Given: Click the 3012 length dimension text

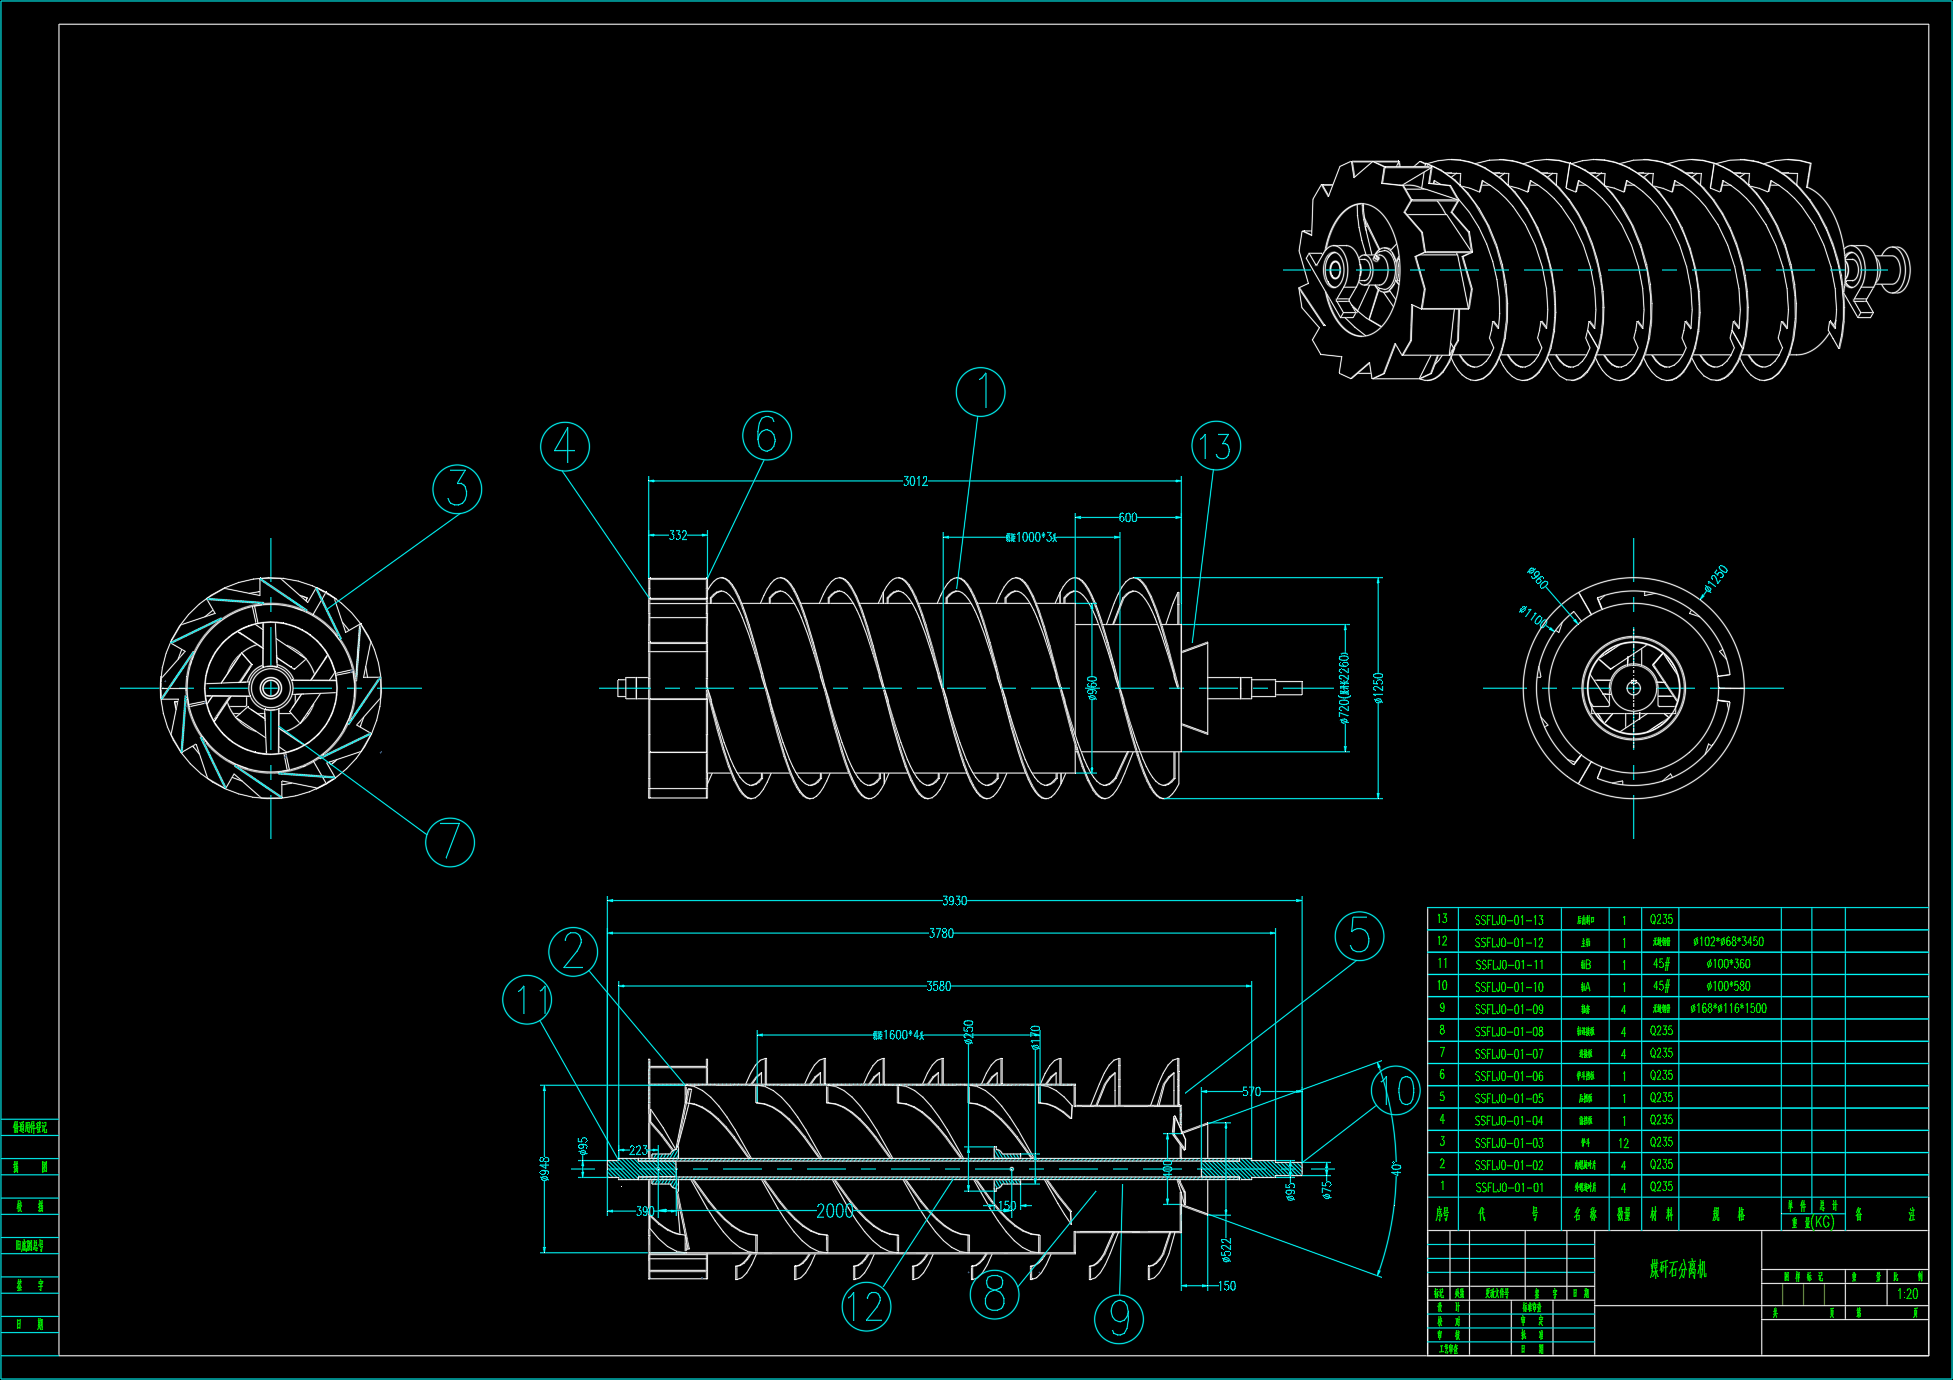Looking at the screenshot, I should (x=915, y=481).
